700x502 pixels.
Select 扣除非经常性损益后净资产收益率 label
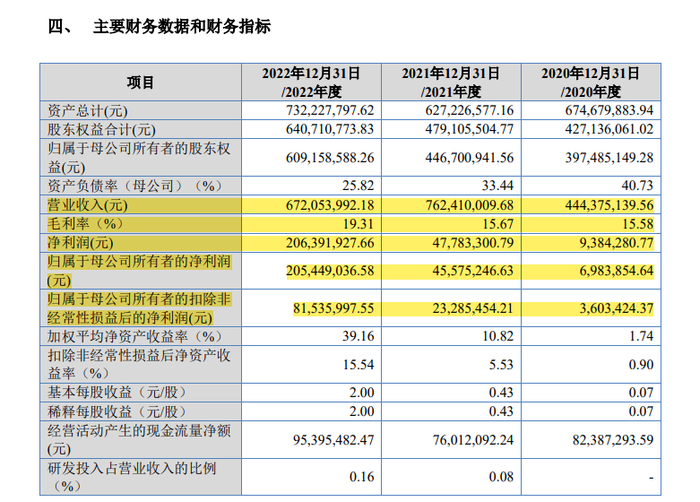139,364
